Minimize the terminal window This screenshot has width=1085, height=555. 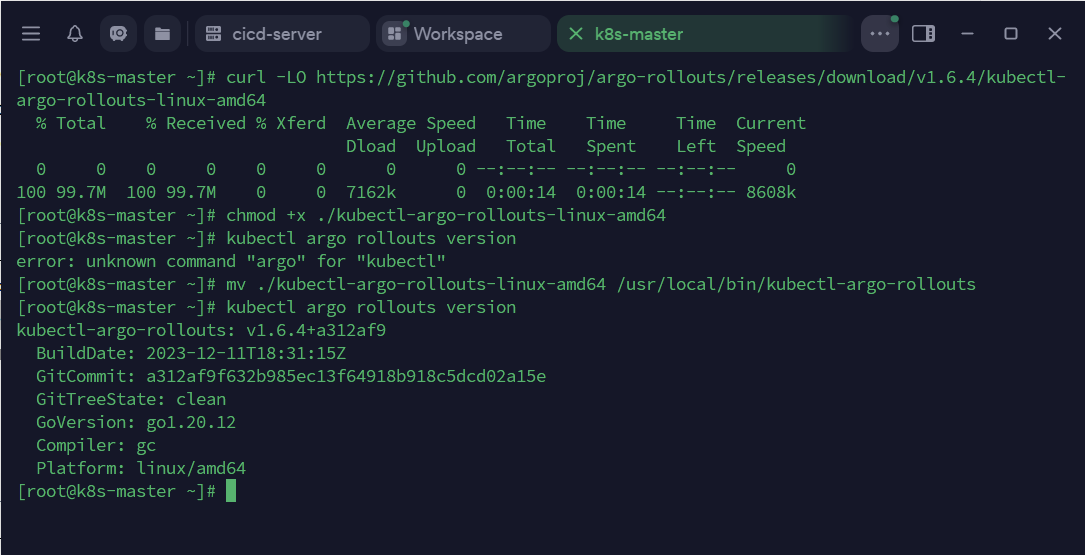[967, 34]
